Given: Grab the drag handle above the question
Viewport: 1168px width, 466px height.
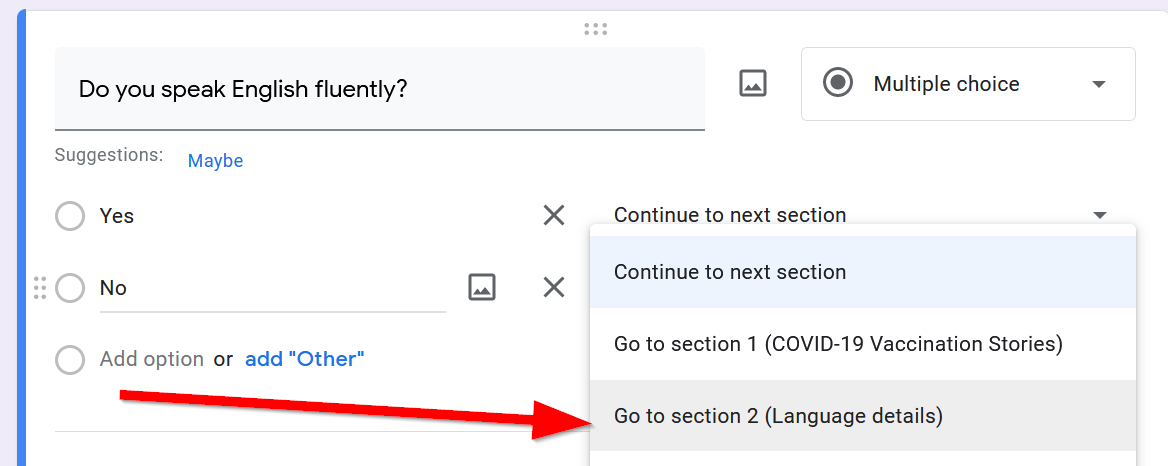Looking at the screenshot, I should click(x=596, y=29).
